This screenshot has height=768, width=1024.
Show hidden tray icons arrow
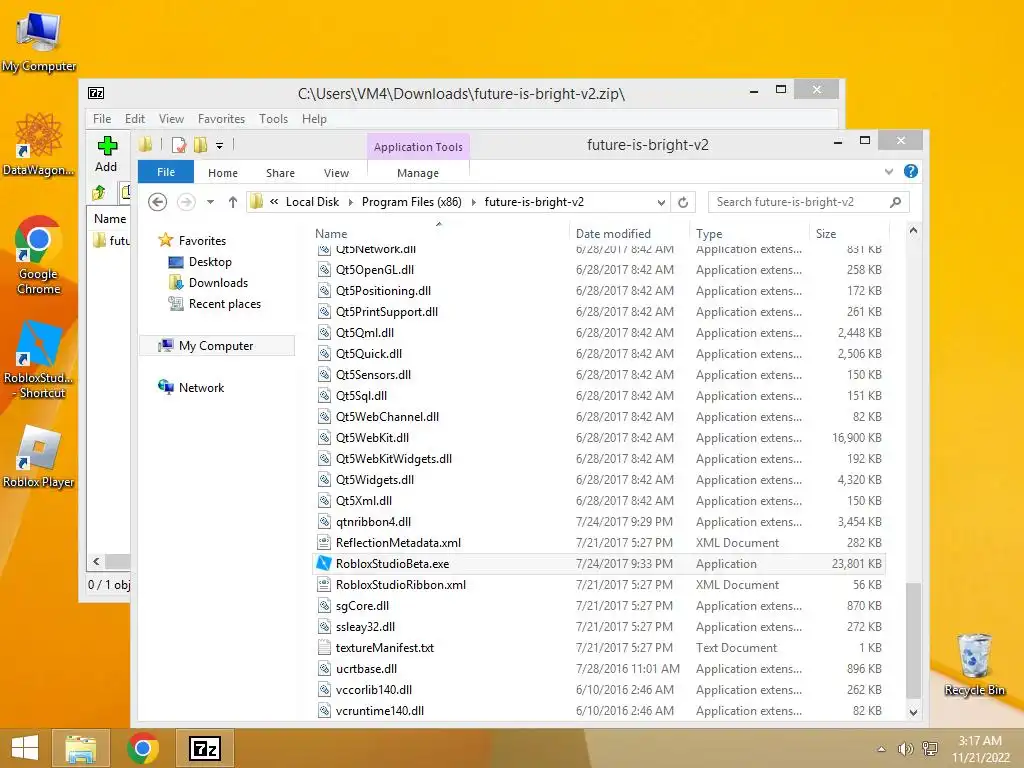pyautogui.click(x=882, y=749)
